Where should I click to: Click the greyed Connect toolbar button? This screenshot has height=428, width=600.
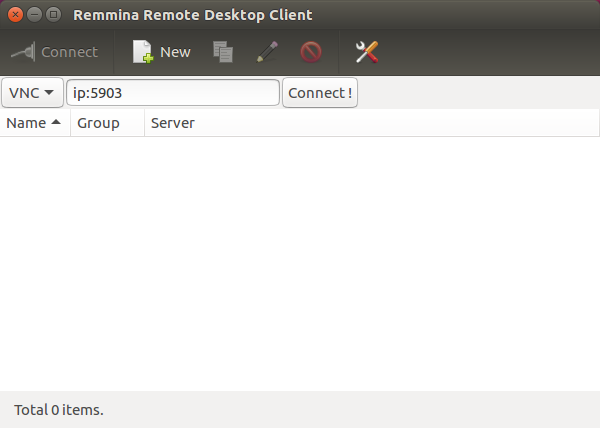click(55, 52)
